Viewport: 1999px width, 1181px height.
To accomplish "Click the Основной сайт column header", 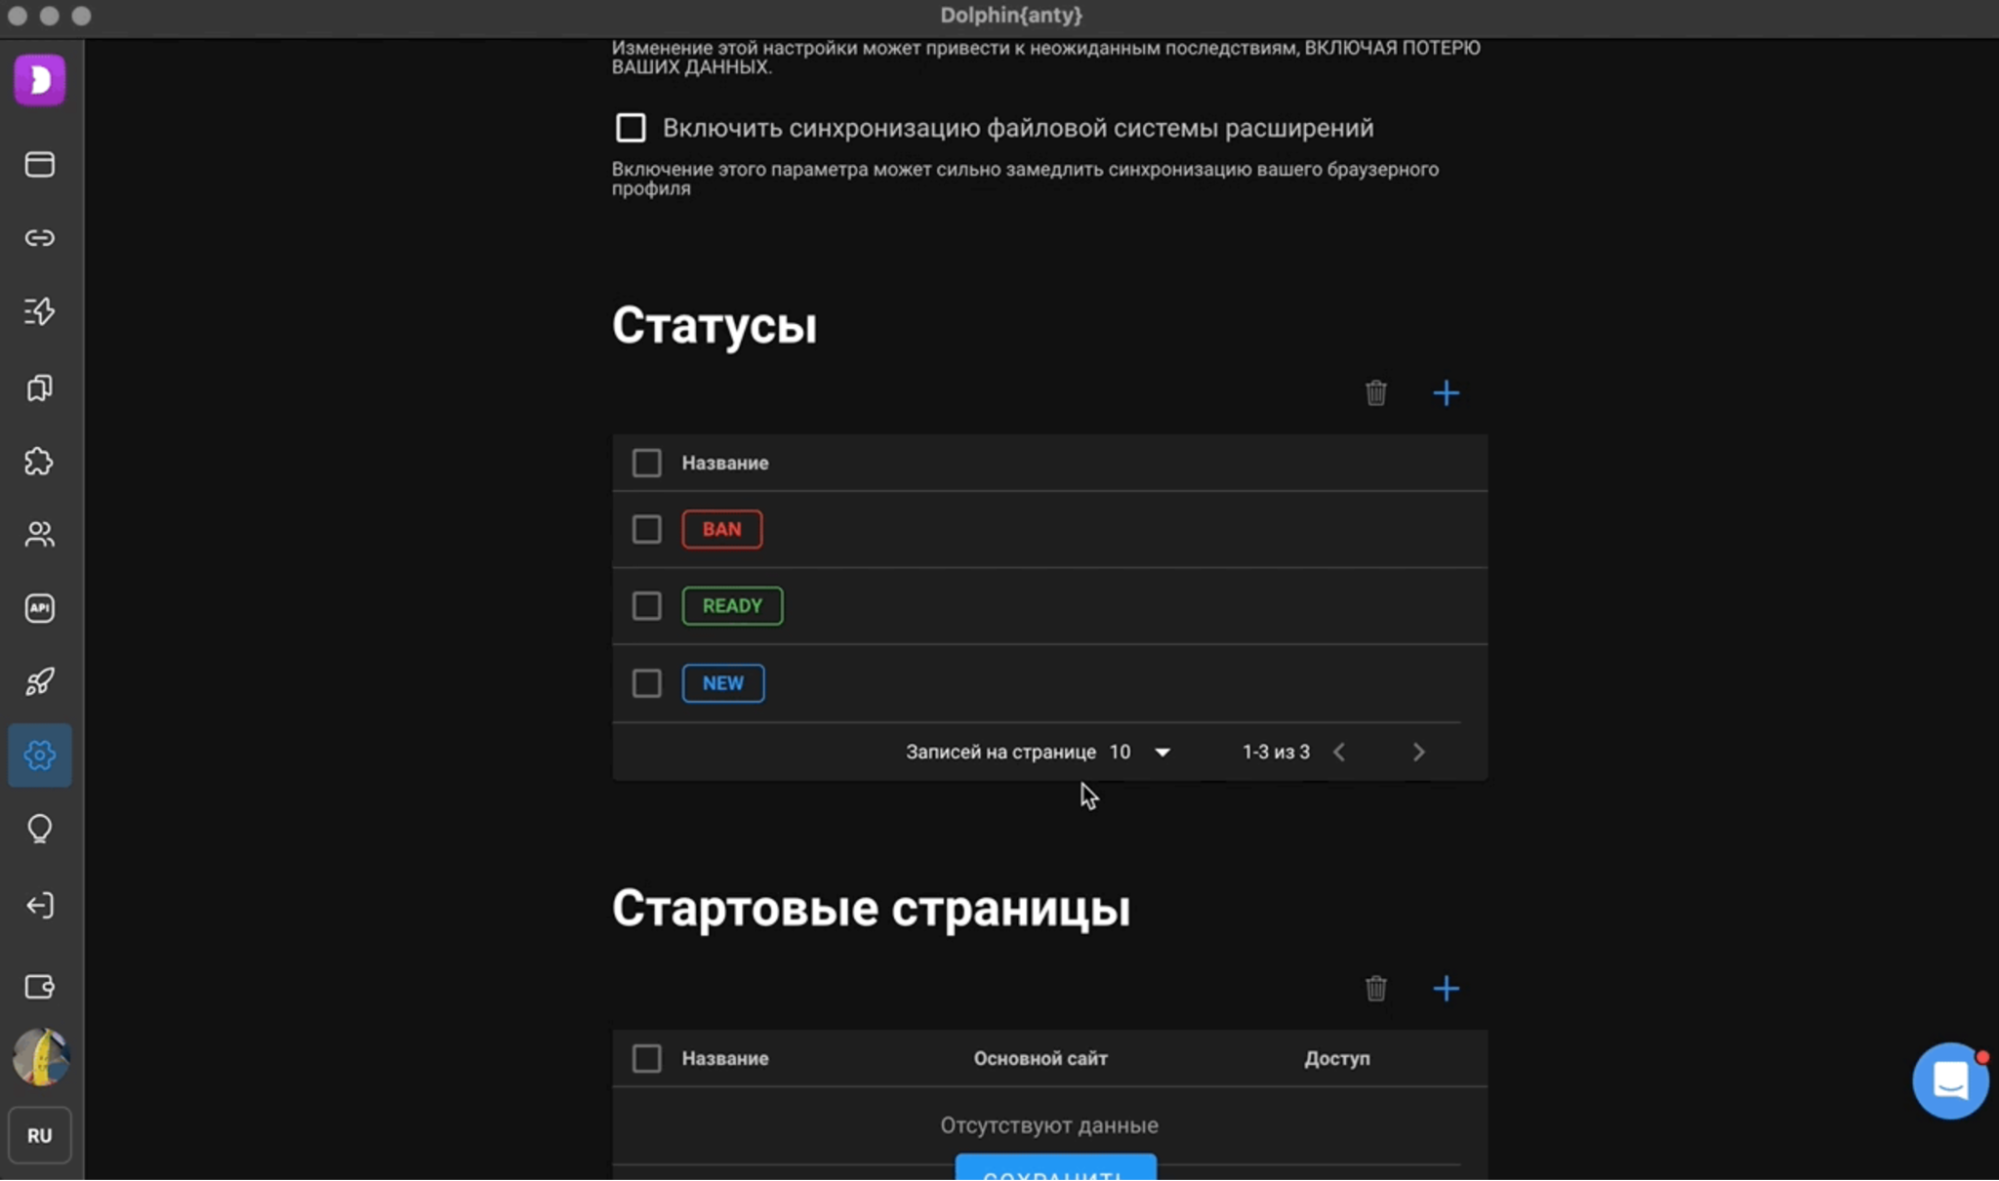I will click(x=1040, y=1058).
